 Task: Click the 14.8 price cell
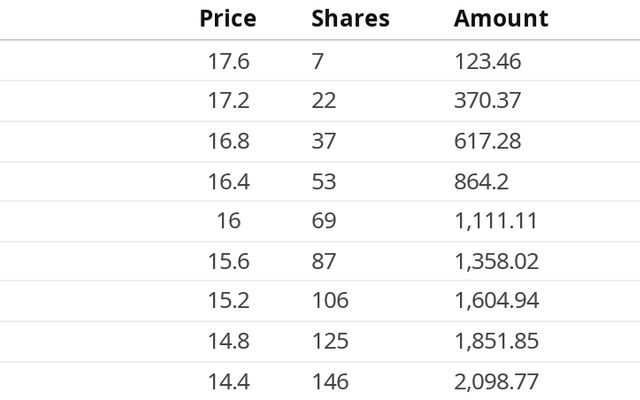[228, 341]
